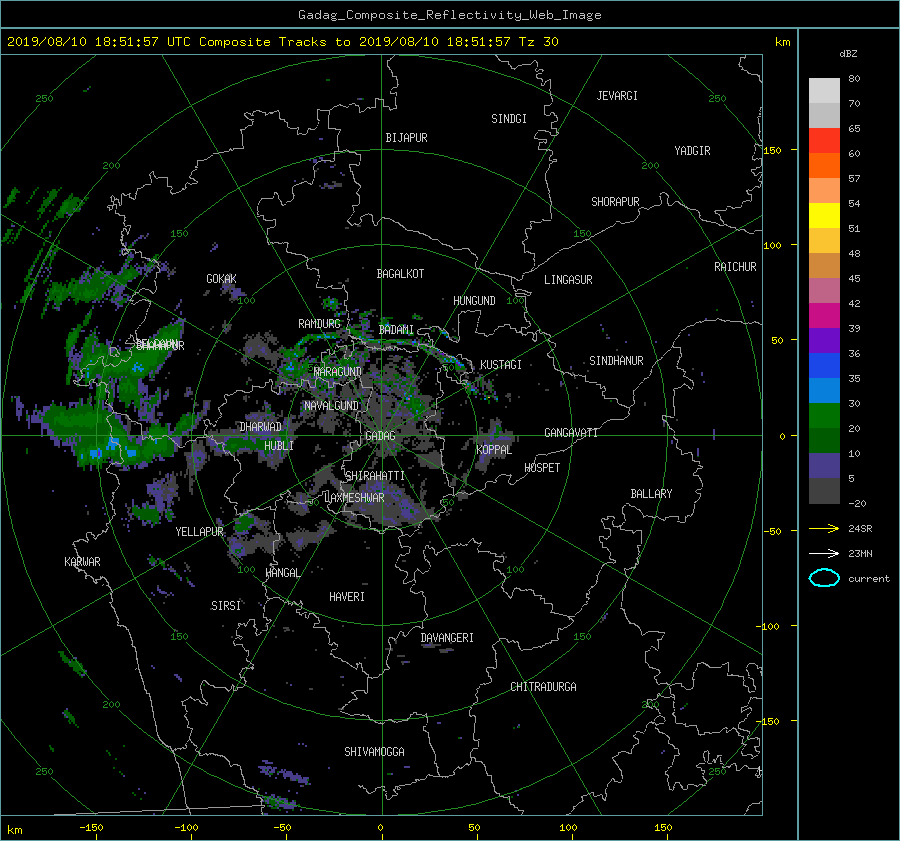The width and height of the screenshot is (900, 841).
Task: Click the LINGASUR city label
Action: [568, 280]
